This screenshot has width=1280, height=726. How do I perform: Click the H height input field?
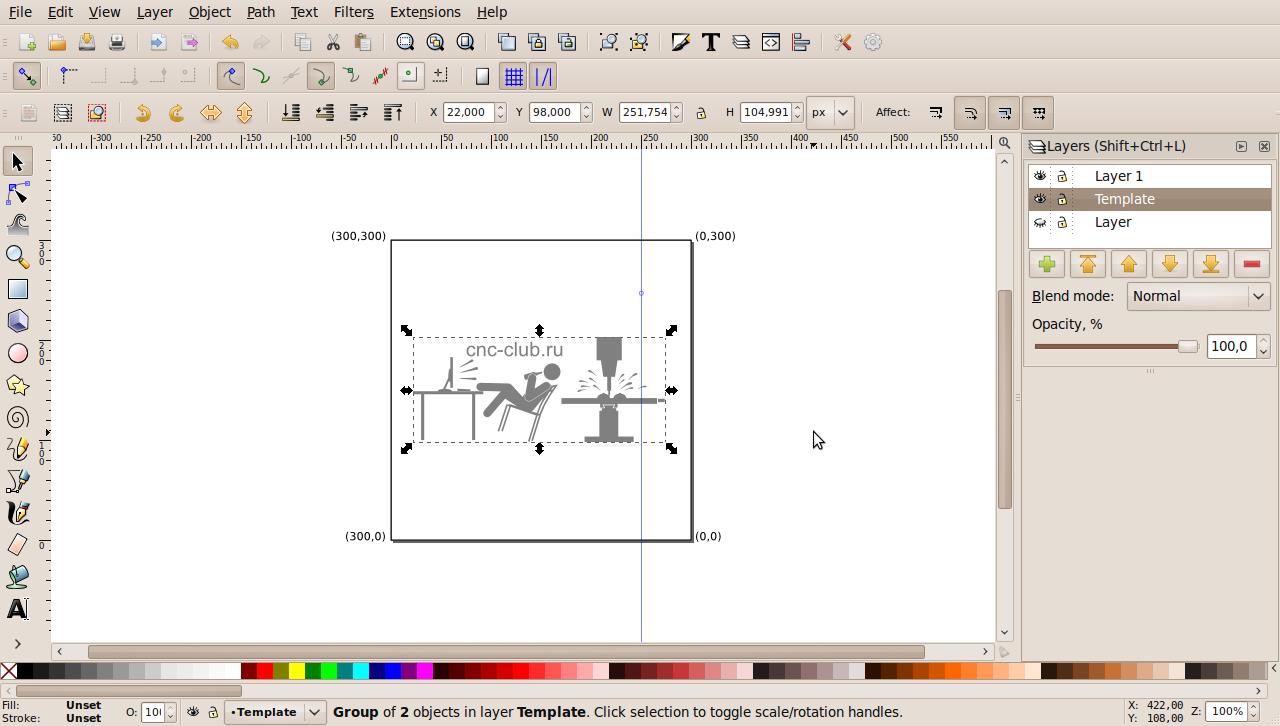point(766,112)
